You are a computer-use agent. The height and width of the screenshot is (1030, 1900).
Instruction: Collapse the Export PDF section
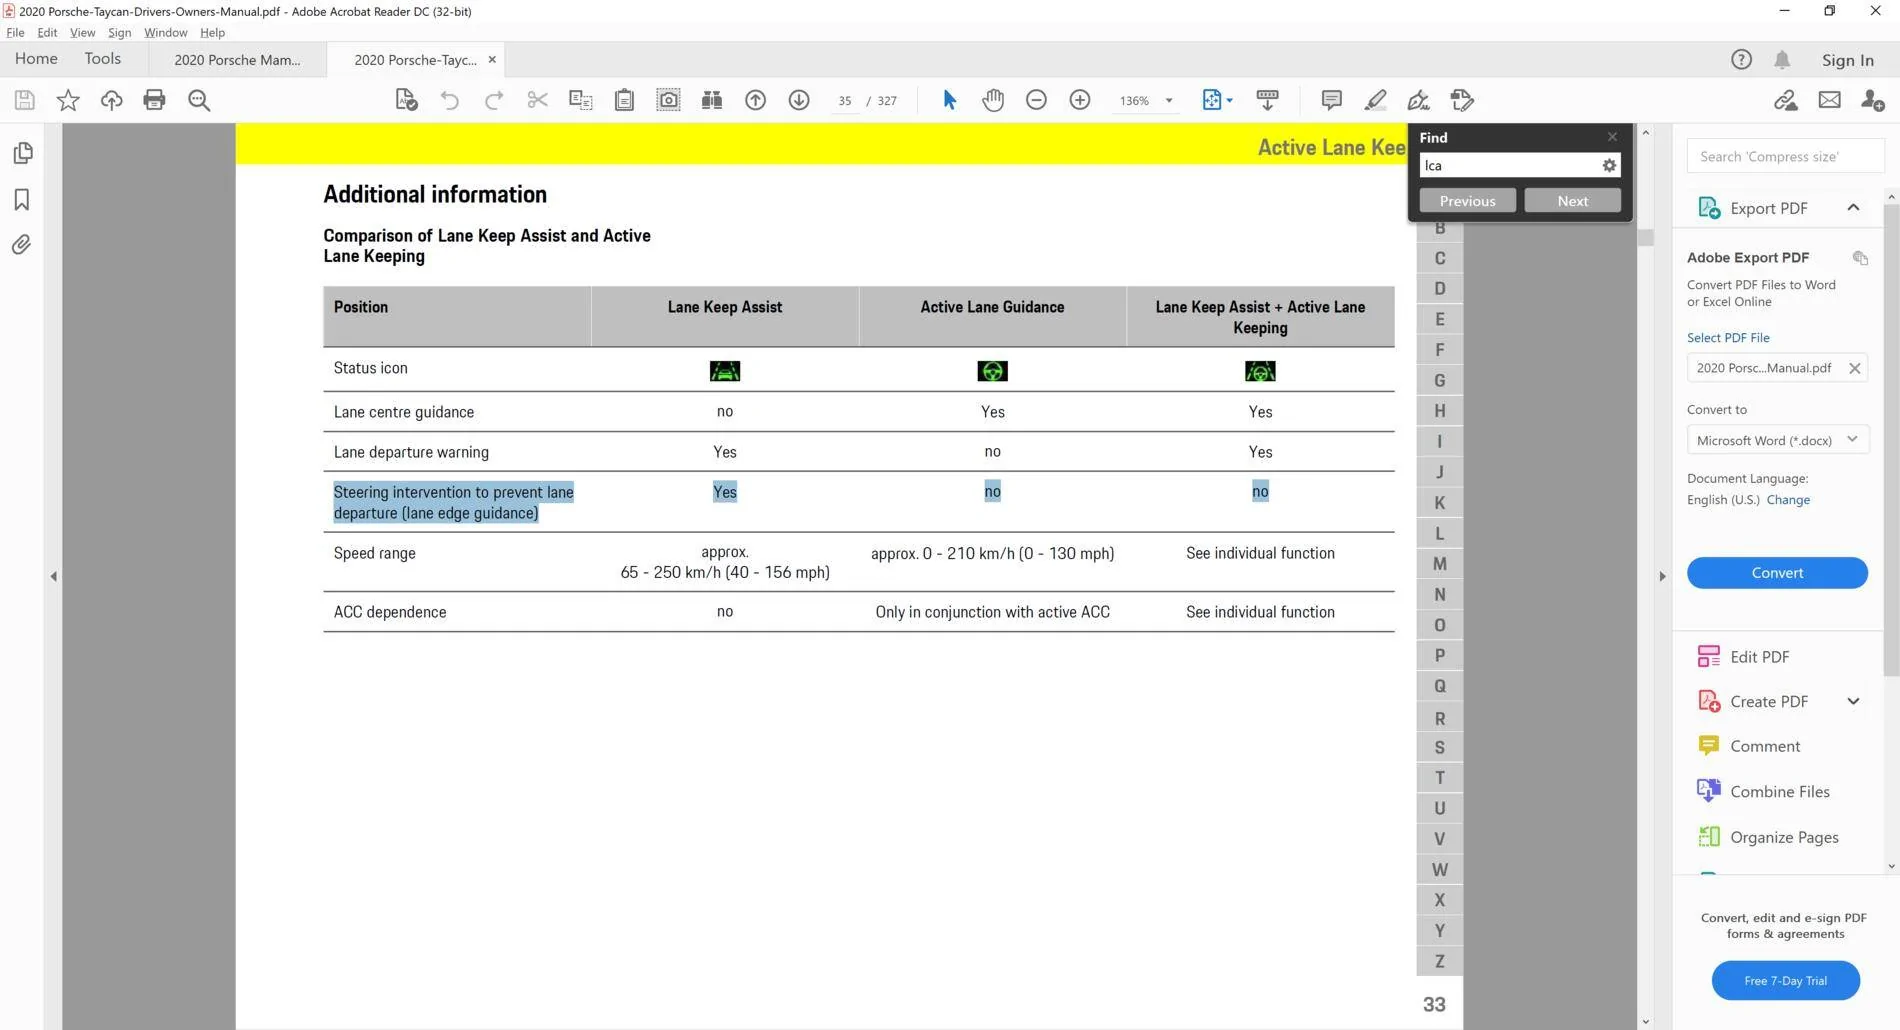click(x=1853, y=208)
